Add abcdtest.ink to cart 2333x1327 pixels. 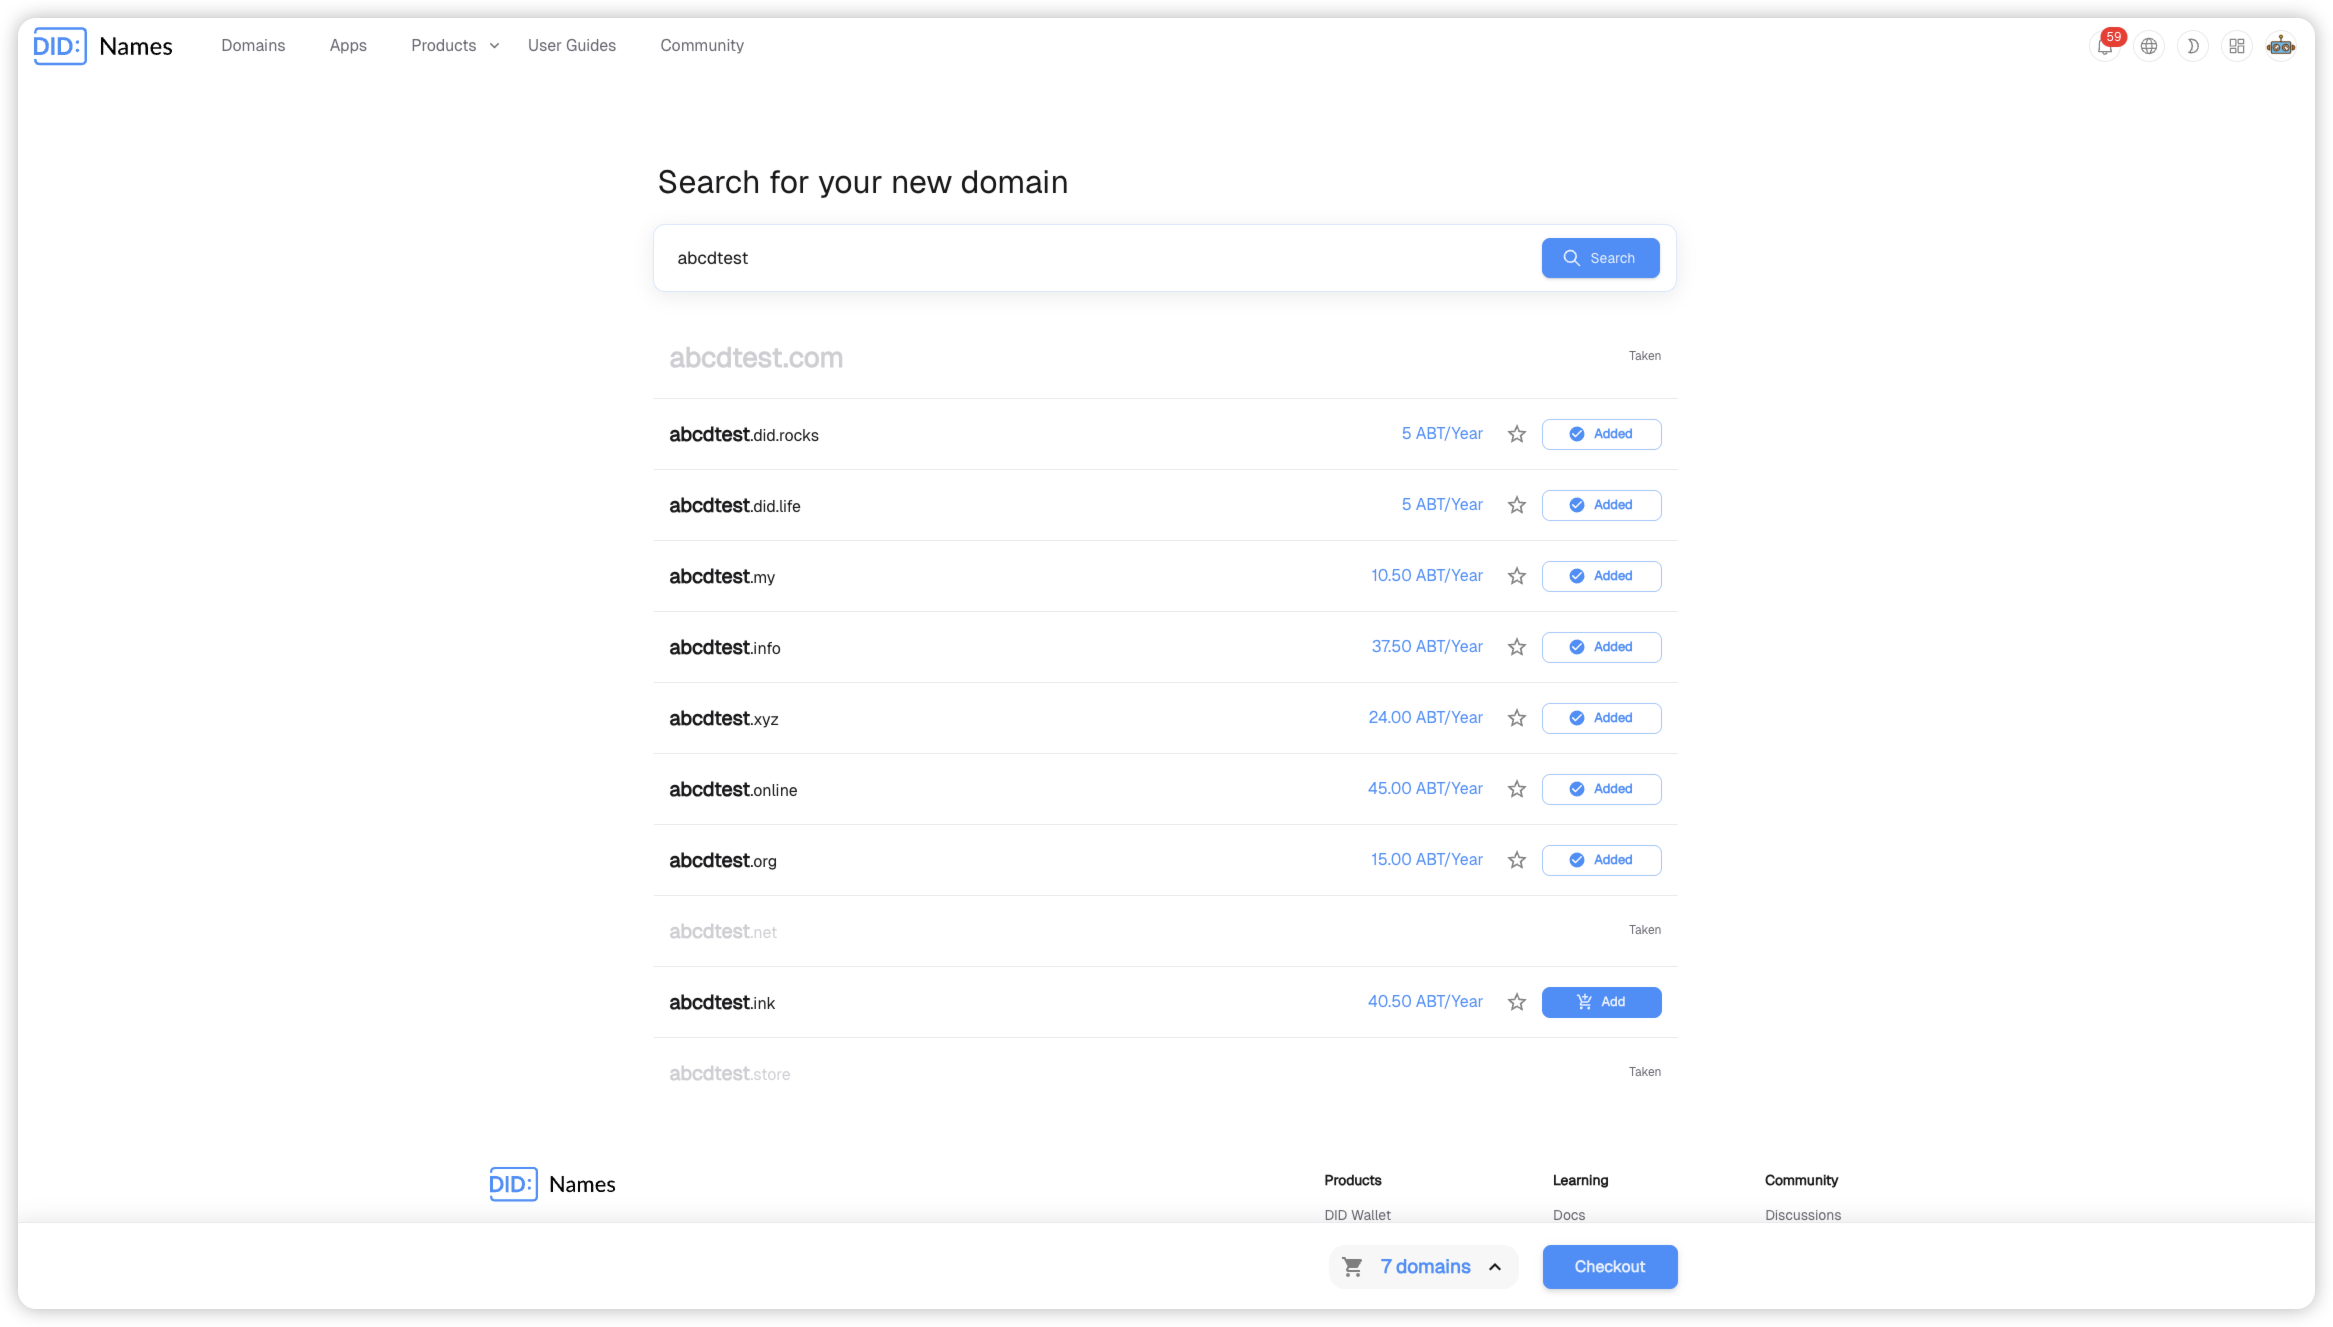click(1601, 1002)
